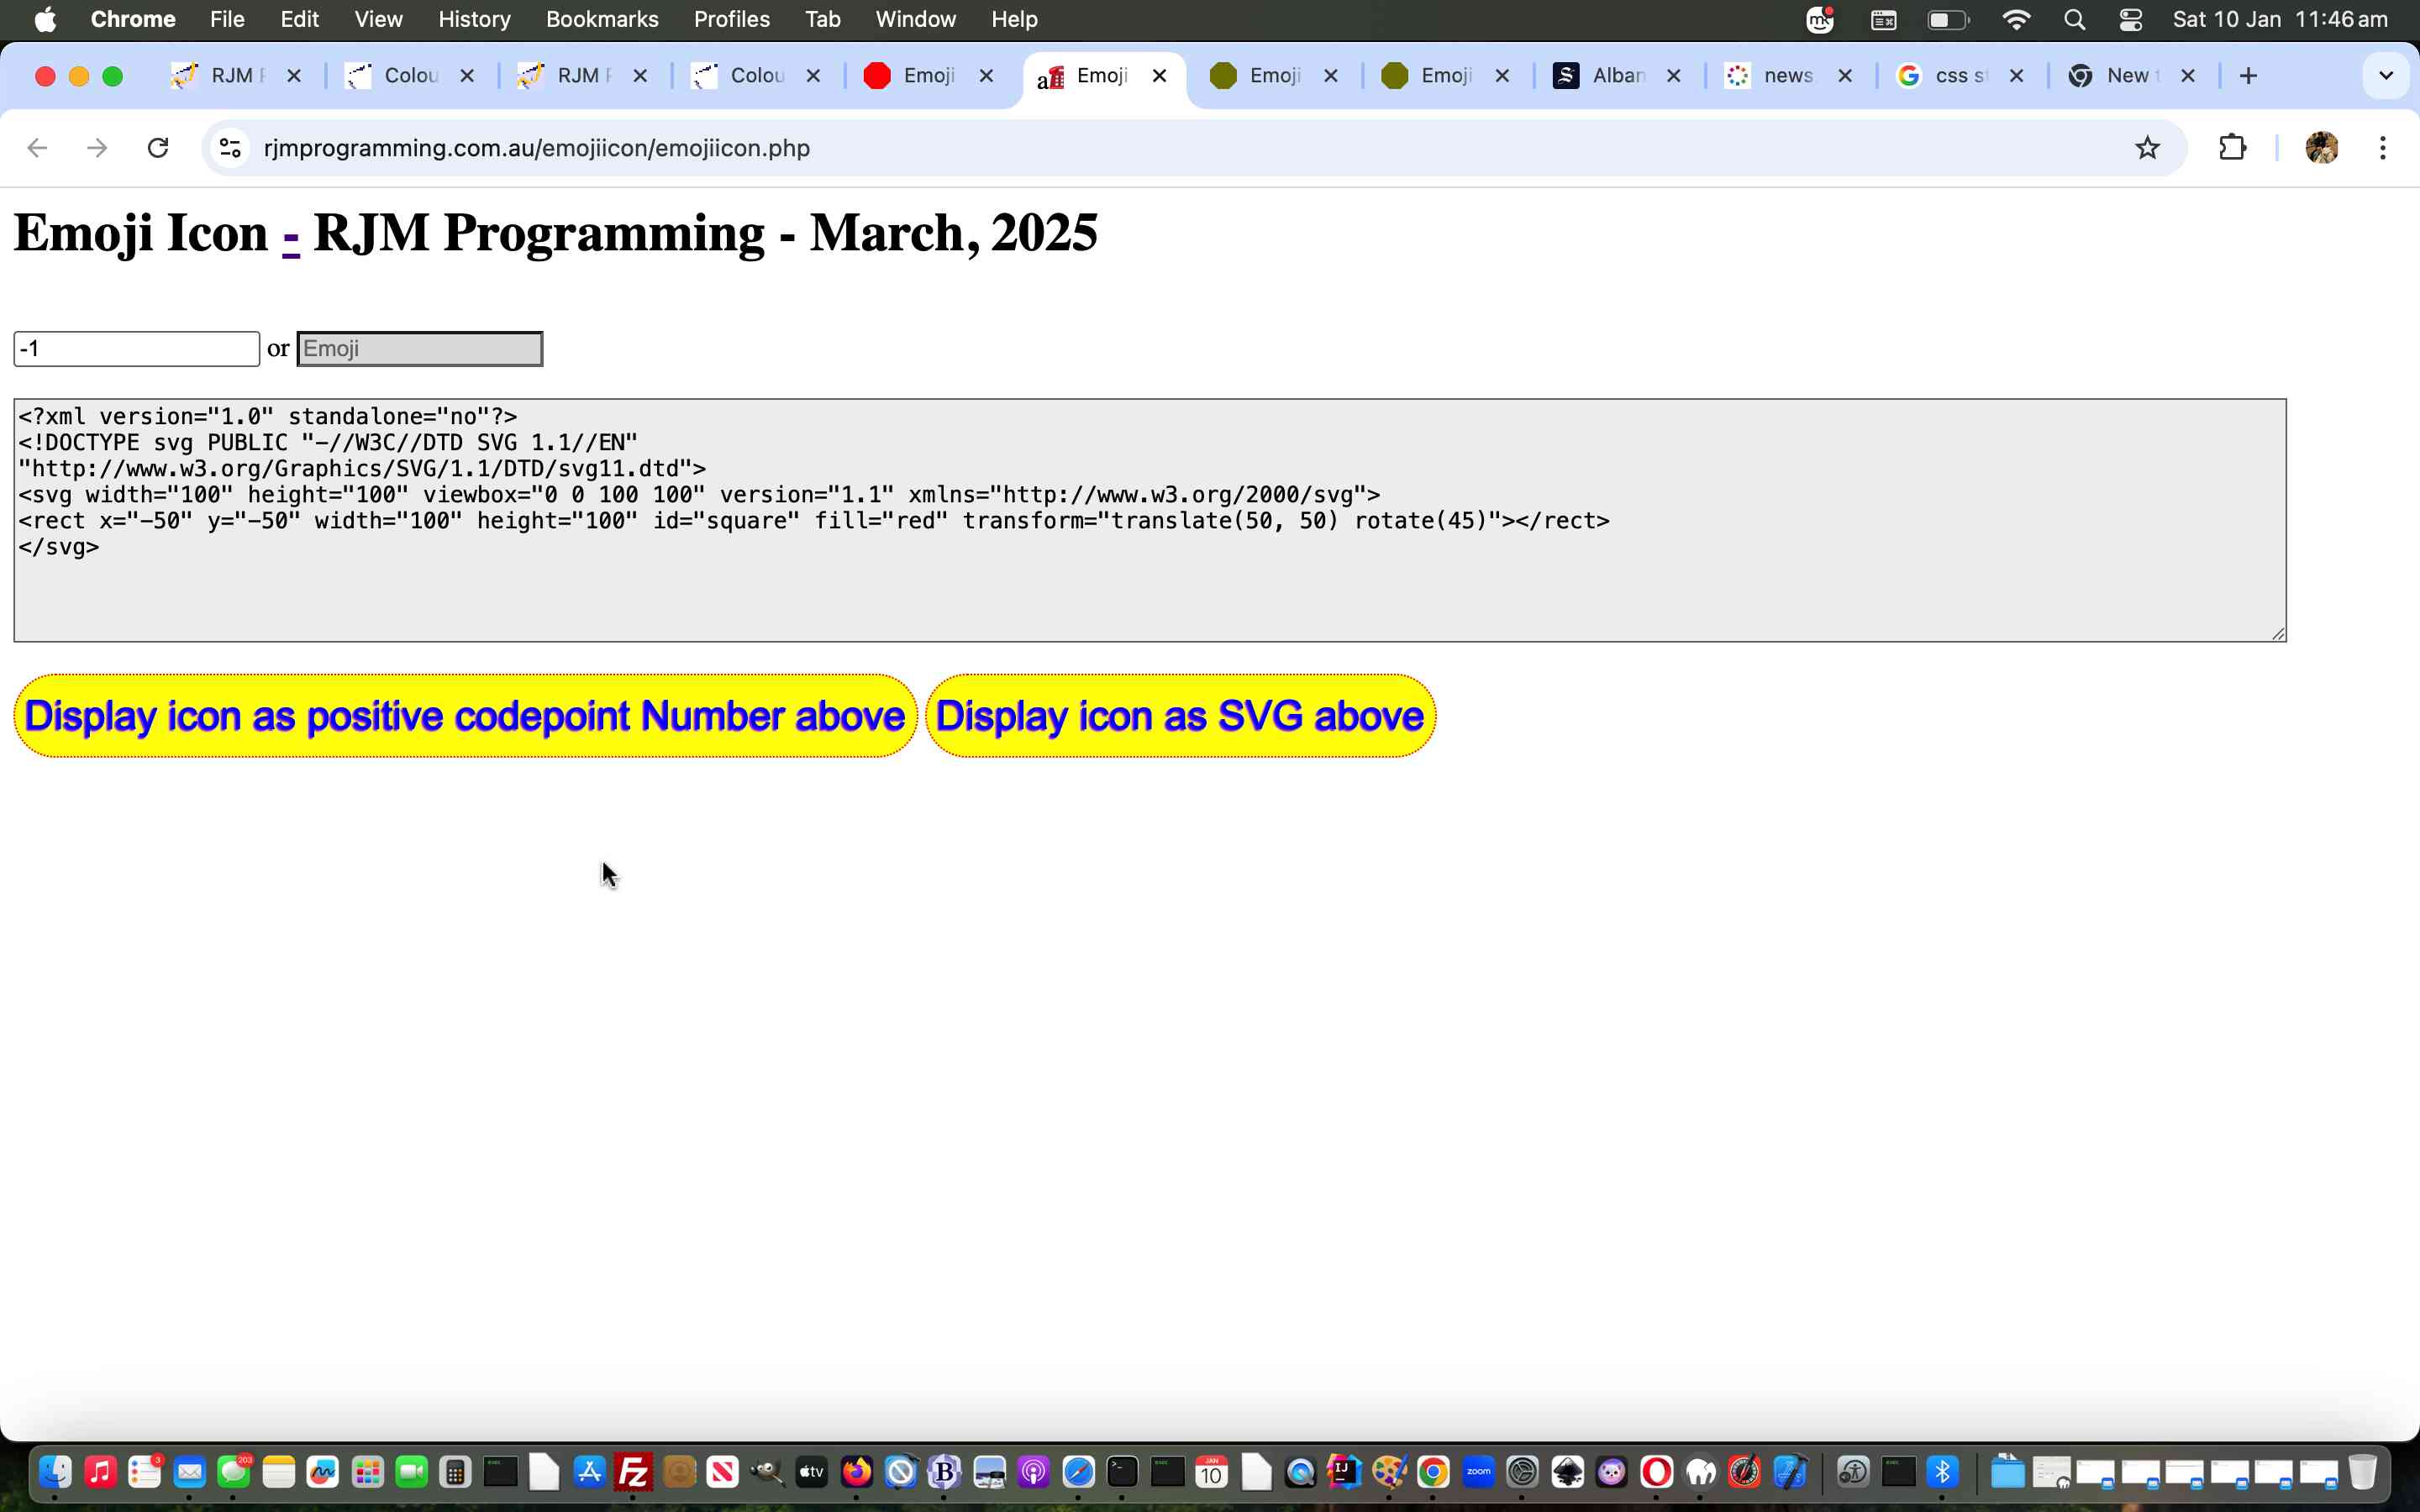Image resolution: width=2420 pixels, height=1512 pixels.
Task: Open Spotlight search in menu bar
Action: tap(2074, 20)
